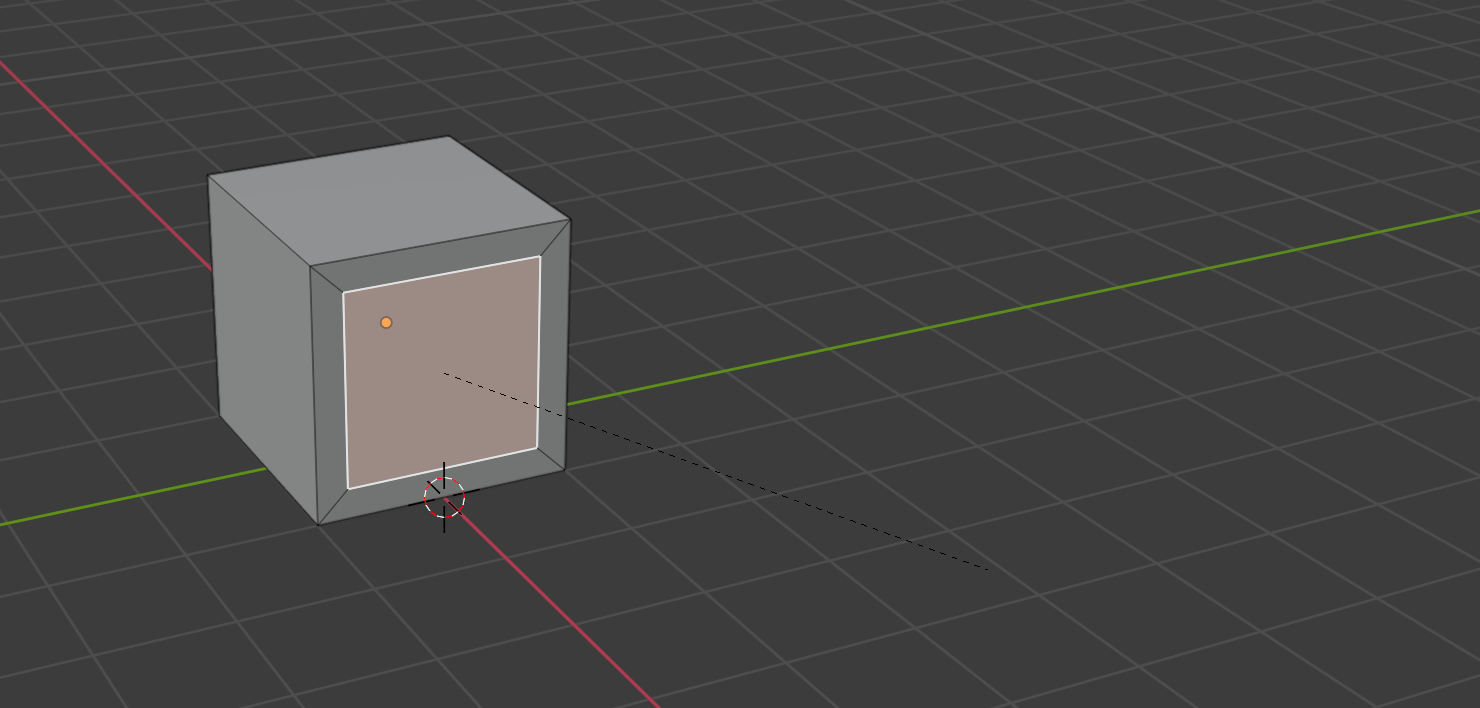
Task: Click the 3D cursor crosshair below the cube
Action: pos(444,497)
